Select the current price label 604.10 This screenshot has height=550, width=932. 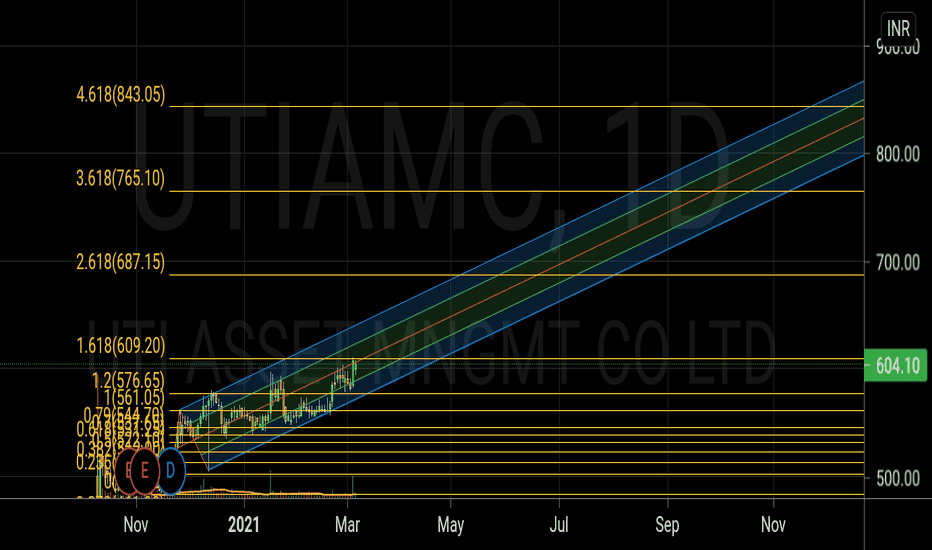click(897, 365)
